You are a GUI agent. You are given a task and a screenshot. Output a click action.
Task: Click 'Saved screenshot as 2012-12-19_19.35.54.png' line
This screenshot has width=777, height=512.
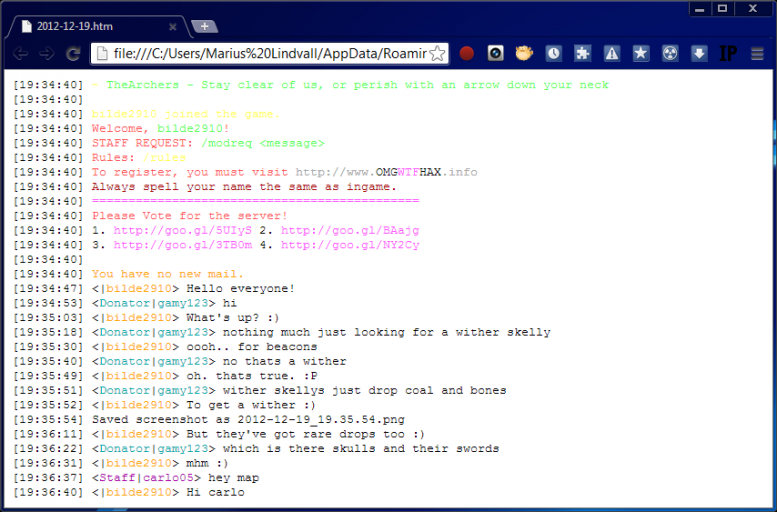tap(248, 420)
